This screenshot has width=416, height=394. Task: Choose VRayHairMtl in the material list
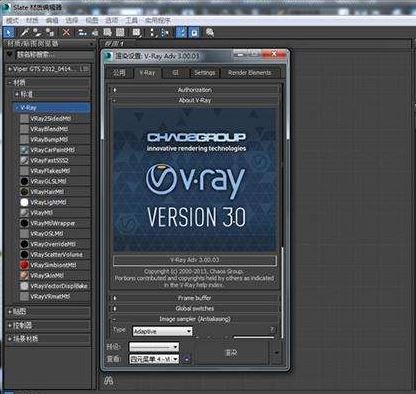47,192
